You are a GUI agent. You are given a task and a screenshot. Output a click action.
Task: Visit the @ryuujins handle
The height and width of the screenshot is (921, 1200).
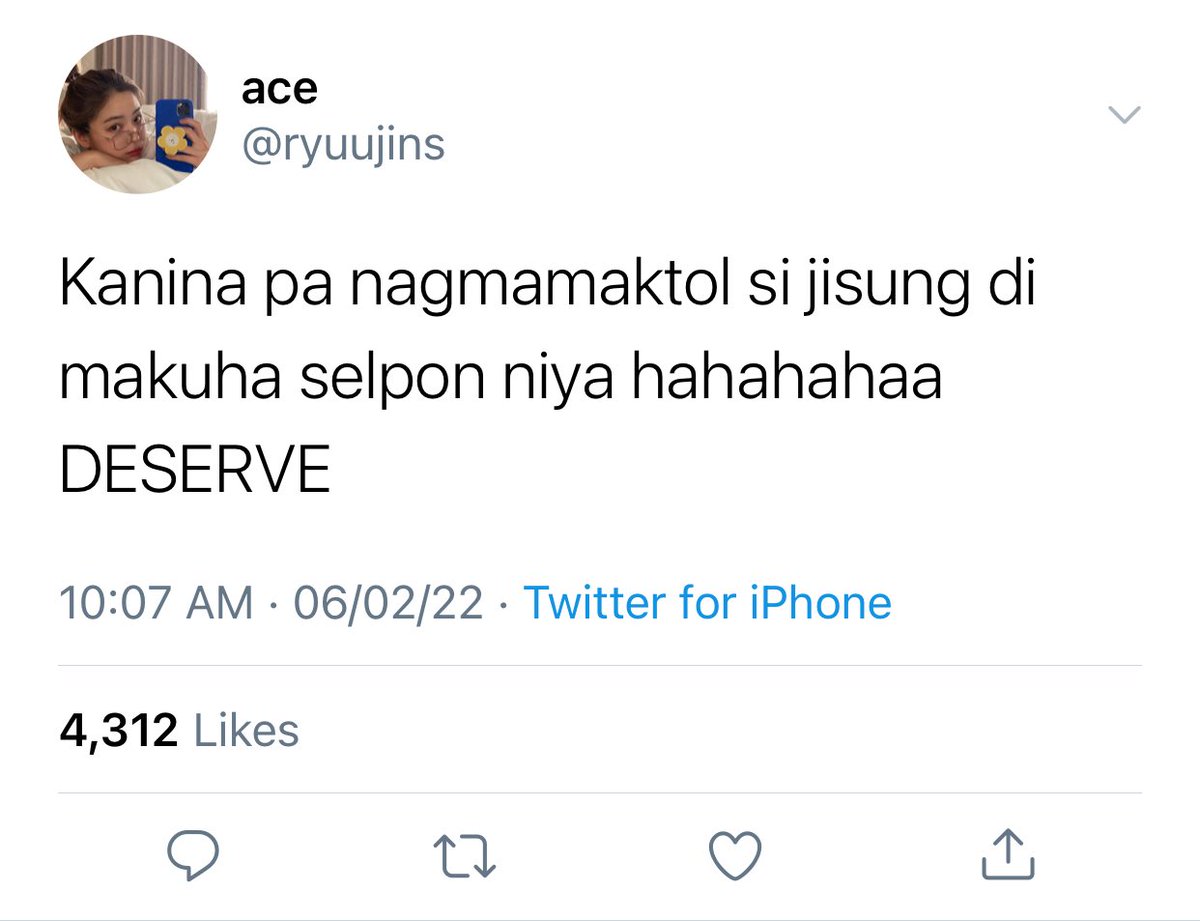click(343, 145)
